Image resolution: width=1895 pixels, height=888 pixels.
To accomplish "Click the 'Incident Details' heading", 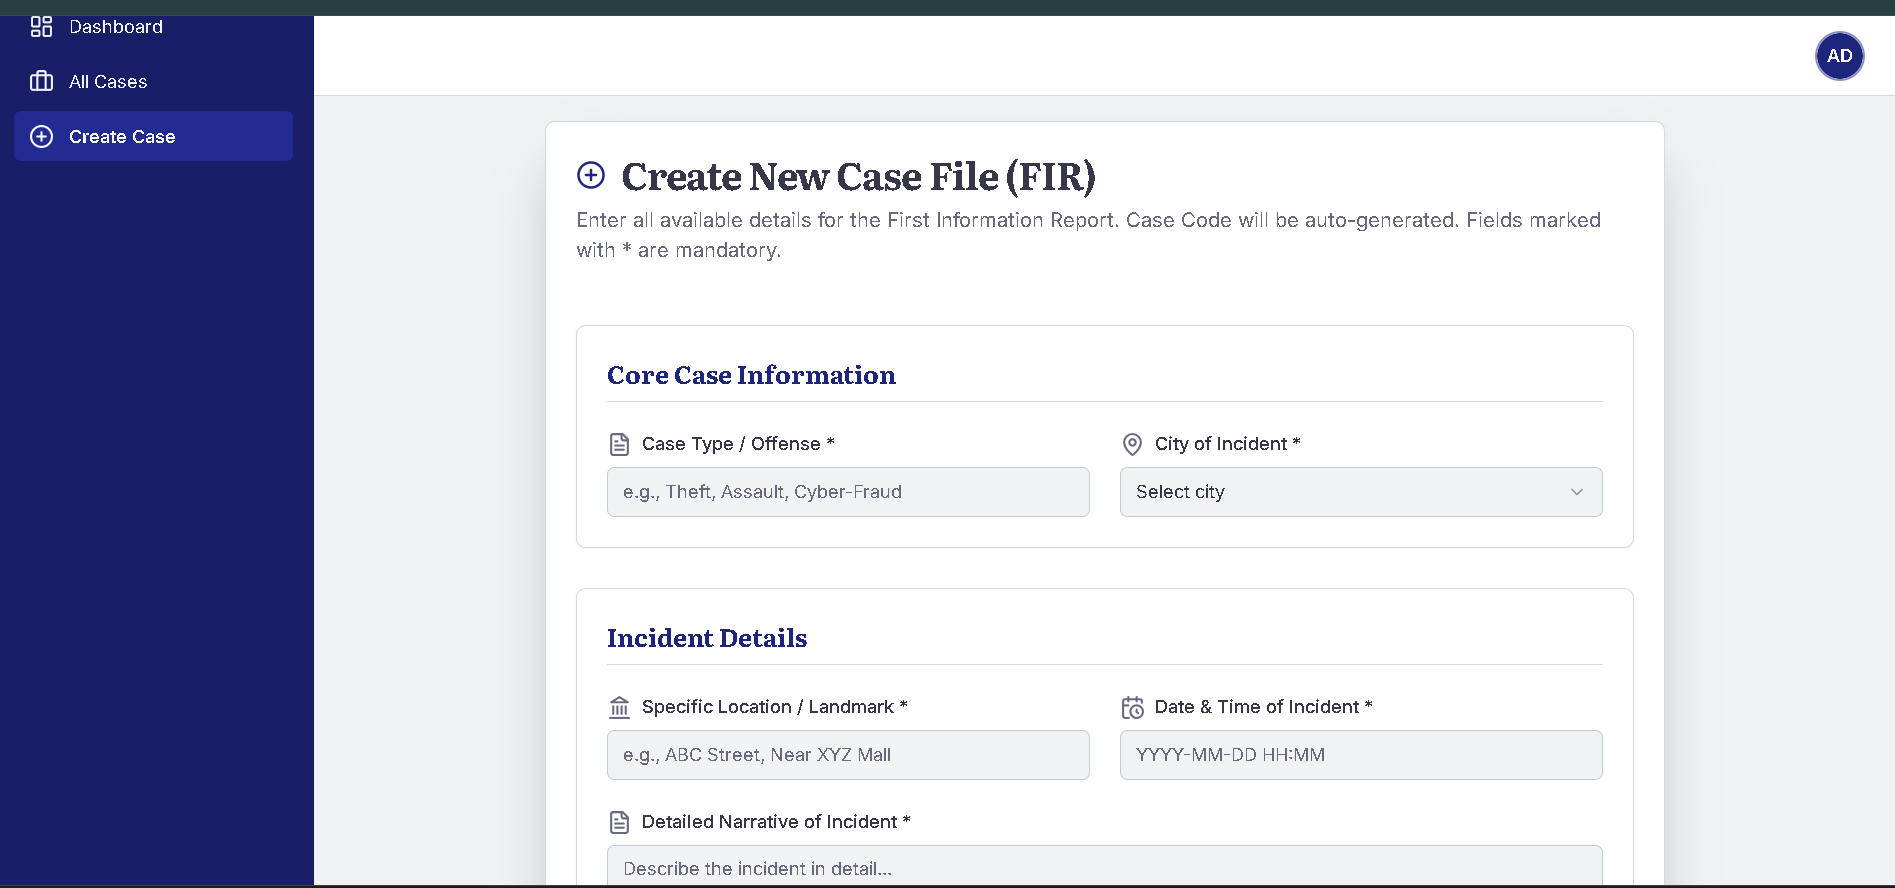I will (707, 638).
